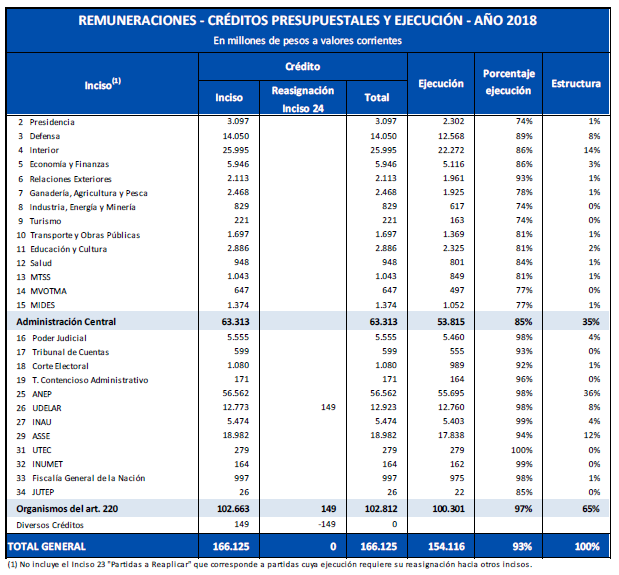
Task: Click the 'Porcentaje ejecución' column header
Action: (508, 82)
